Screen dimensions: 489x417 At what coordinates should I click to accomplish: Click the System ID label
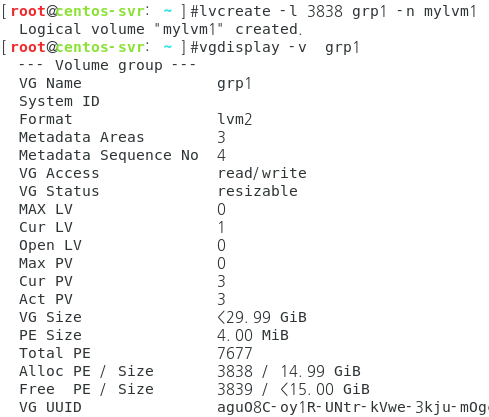[x=59, y=101]
